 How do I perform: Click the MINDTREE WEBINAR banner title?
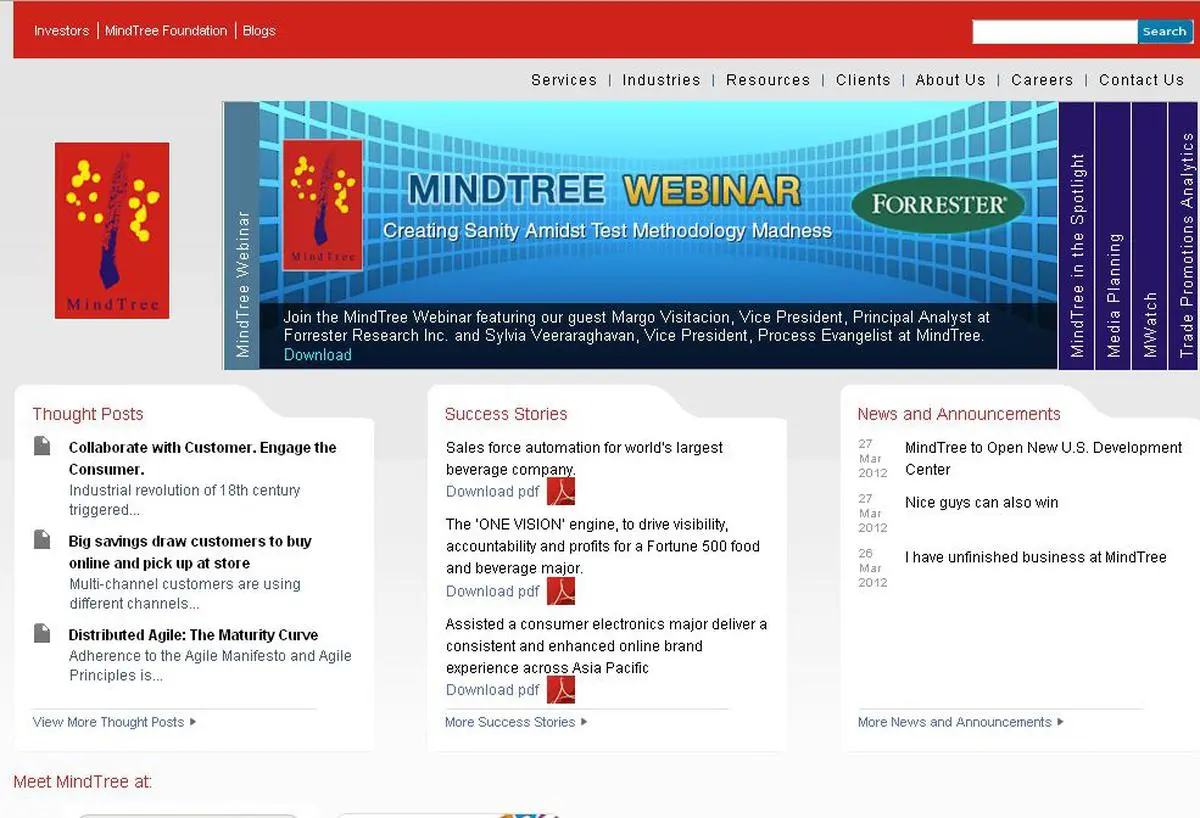pos(605,190)
